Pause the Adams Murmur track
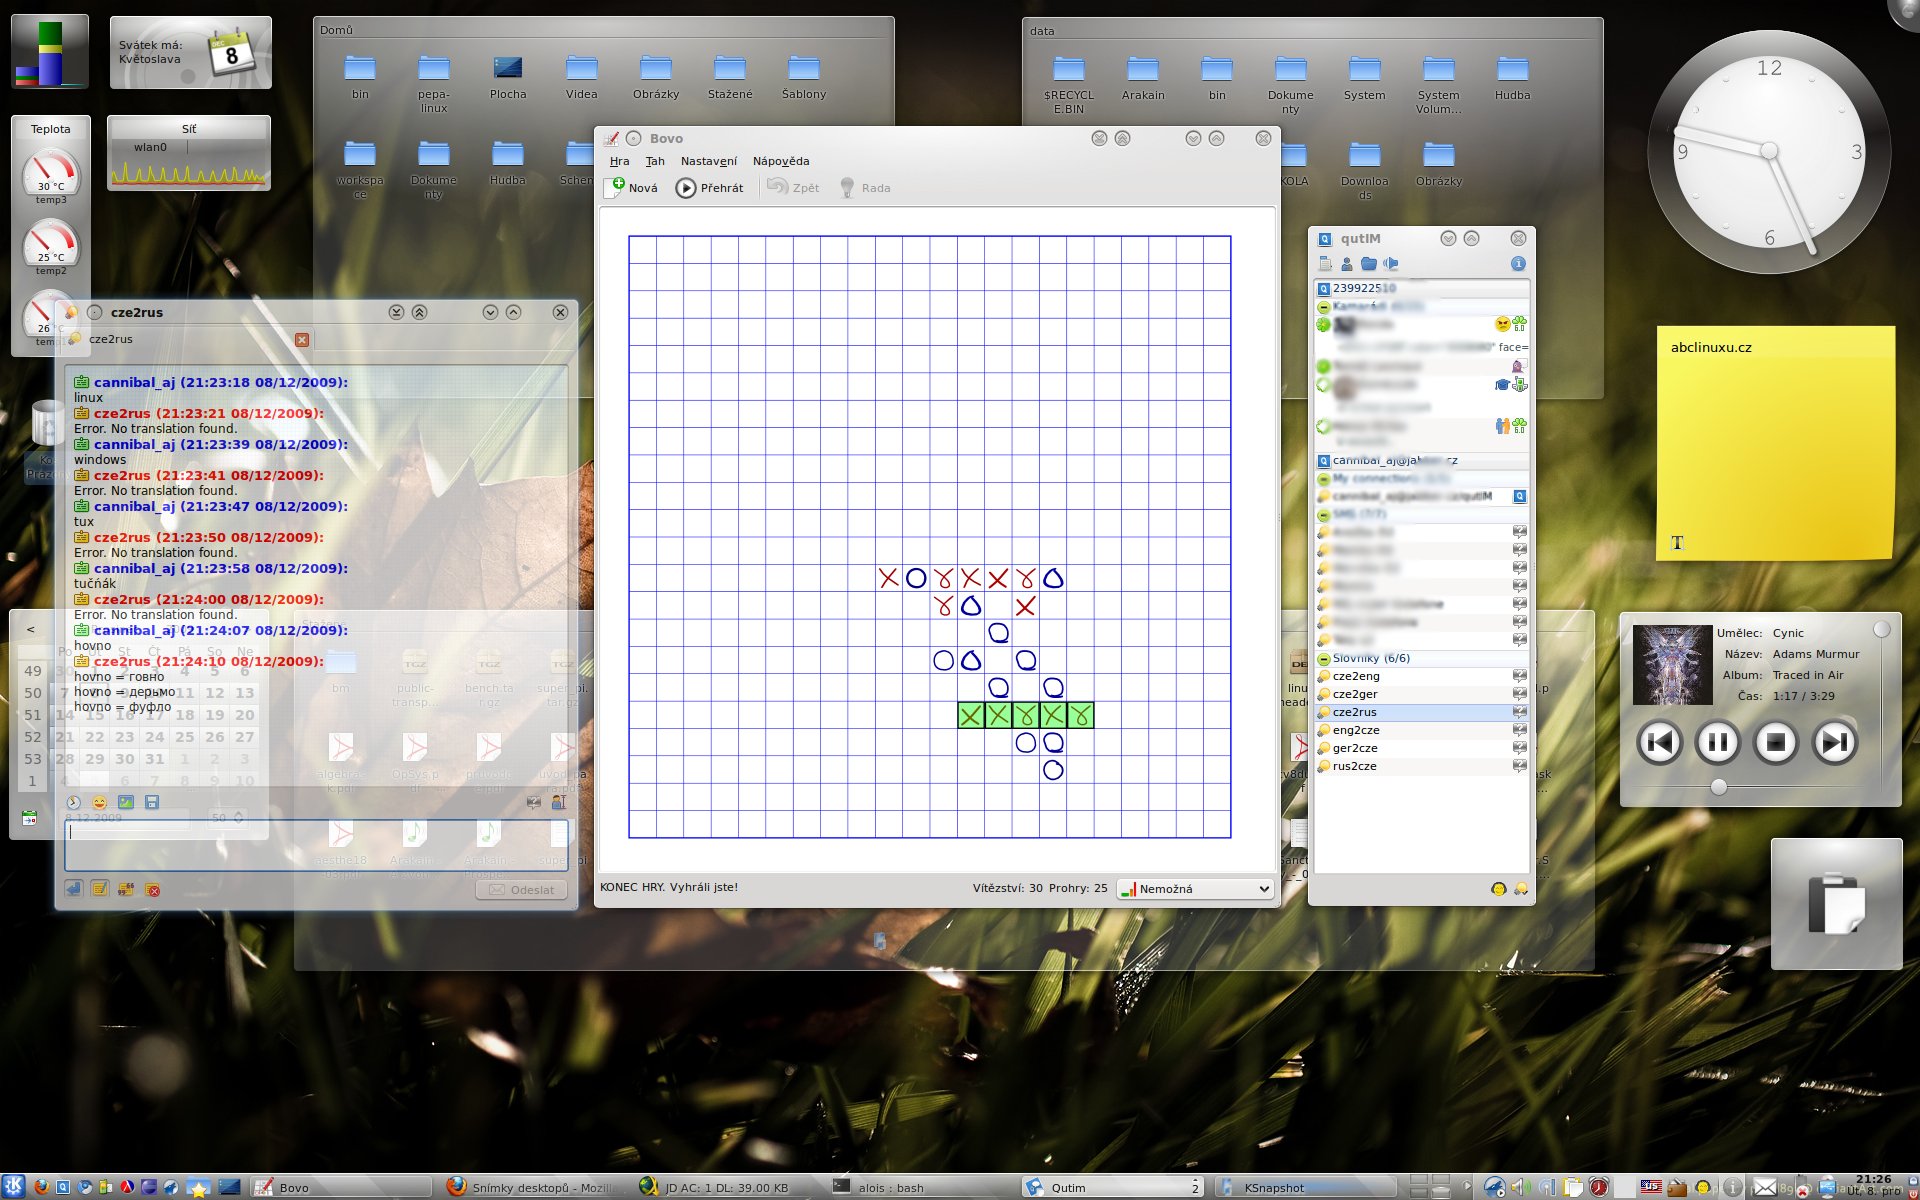Screen dimensions: 1920x1200 click(x=1718, y=742)
